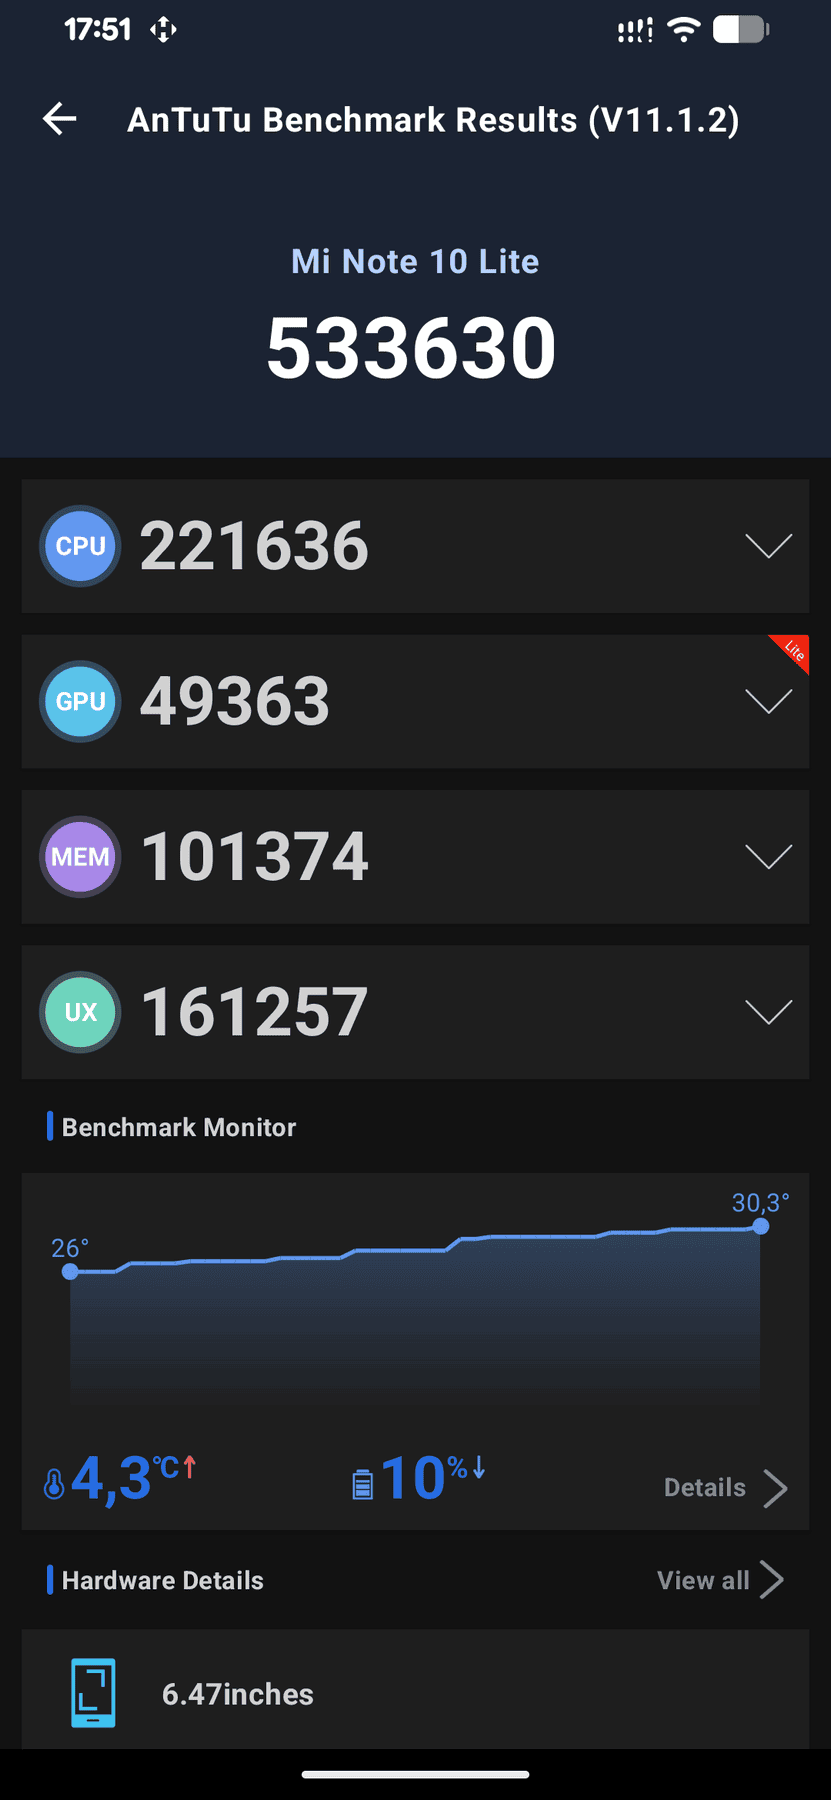Tap the UX score value 161257
The image size is (831, 1800).
tap(255, 1012)
